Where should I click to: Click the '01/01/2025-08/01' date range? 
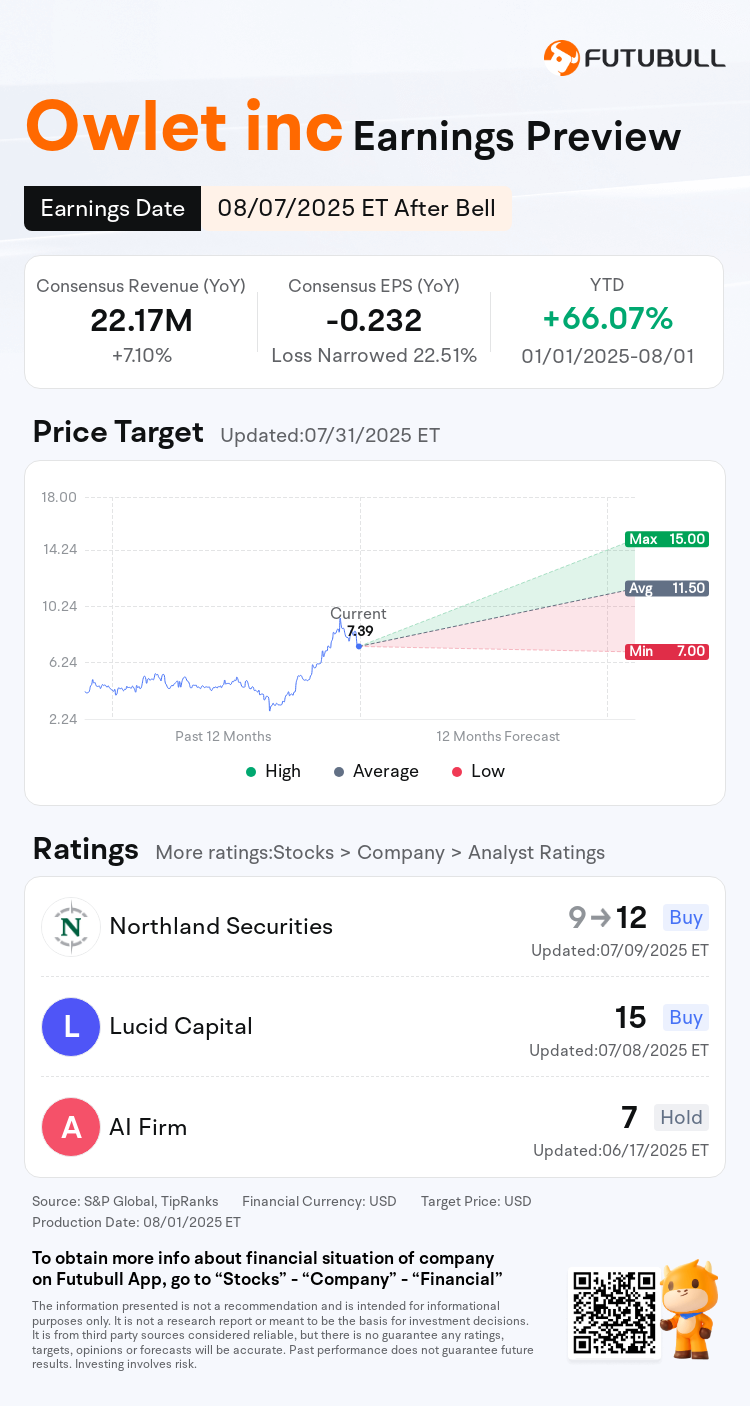click(x=607, y=355)
